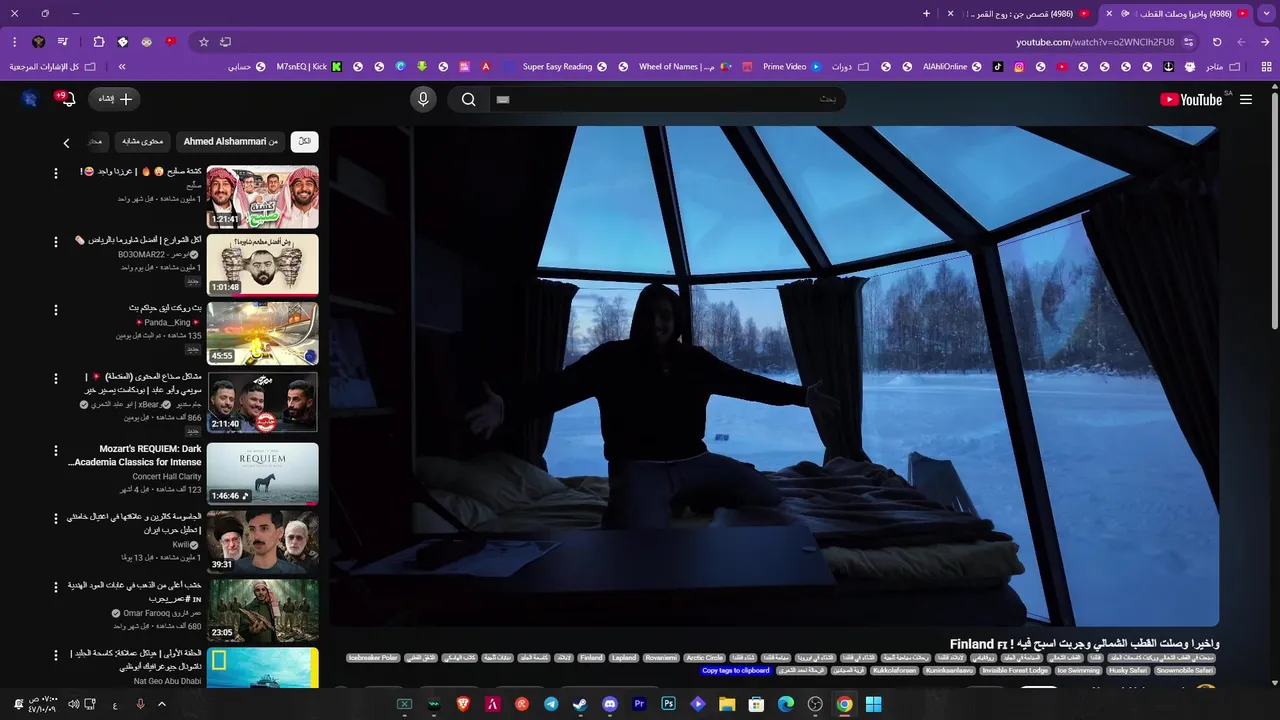The image size is (1280, 720).
Task: Expand the bookmarks overflow chevron
Action: point(122,67)
